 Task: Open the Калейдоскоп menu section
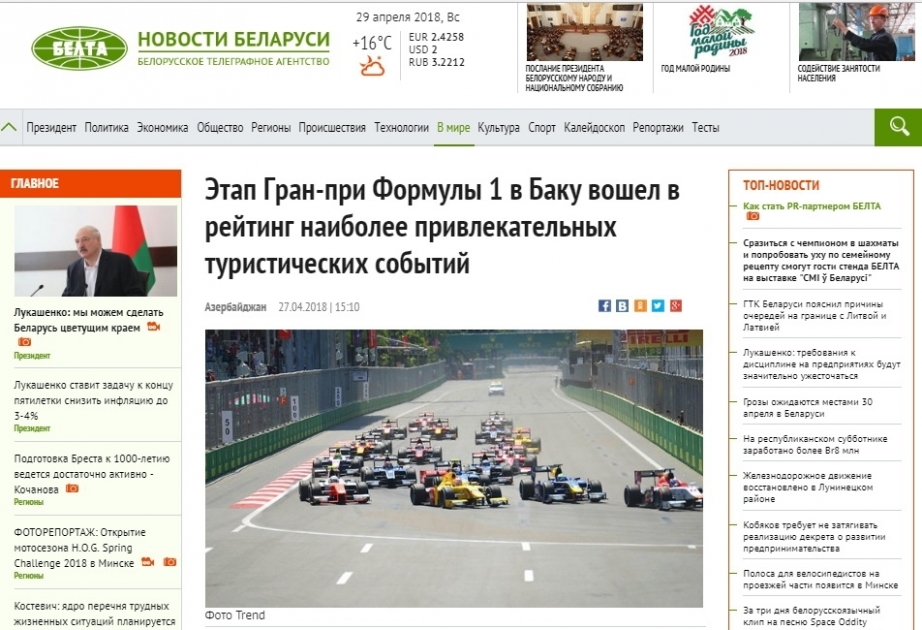[x=594, y=128]
